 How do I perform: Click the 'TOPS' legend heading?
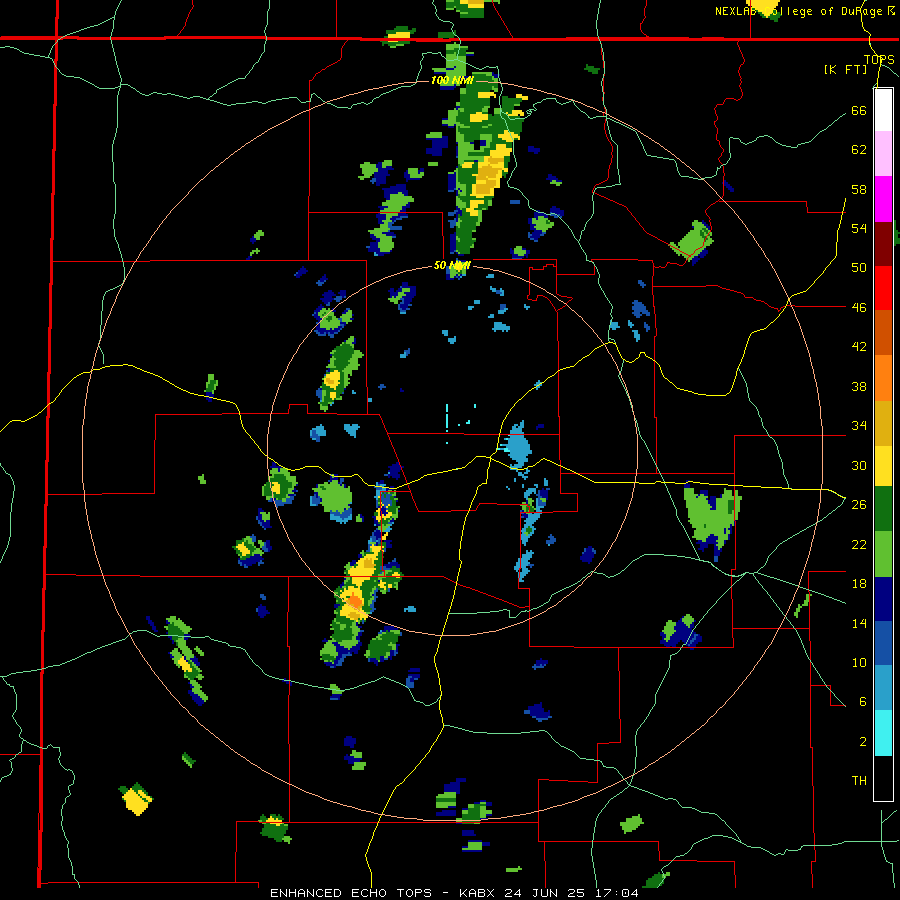click(x=879, y=60)
